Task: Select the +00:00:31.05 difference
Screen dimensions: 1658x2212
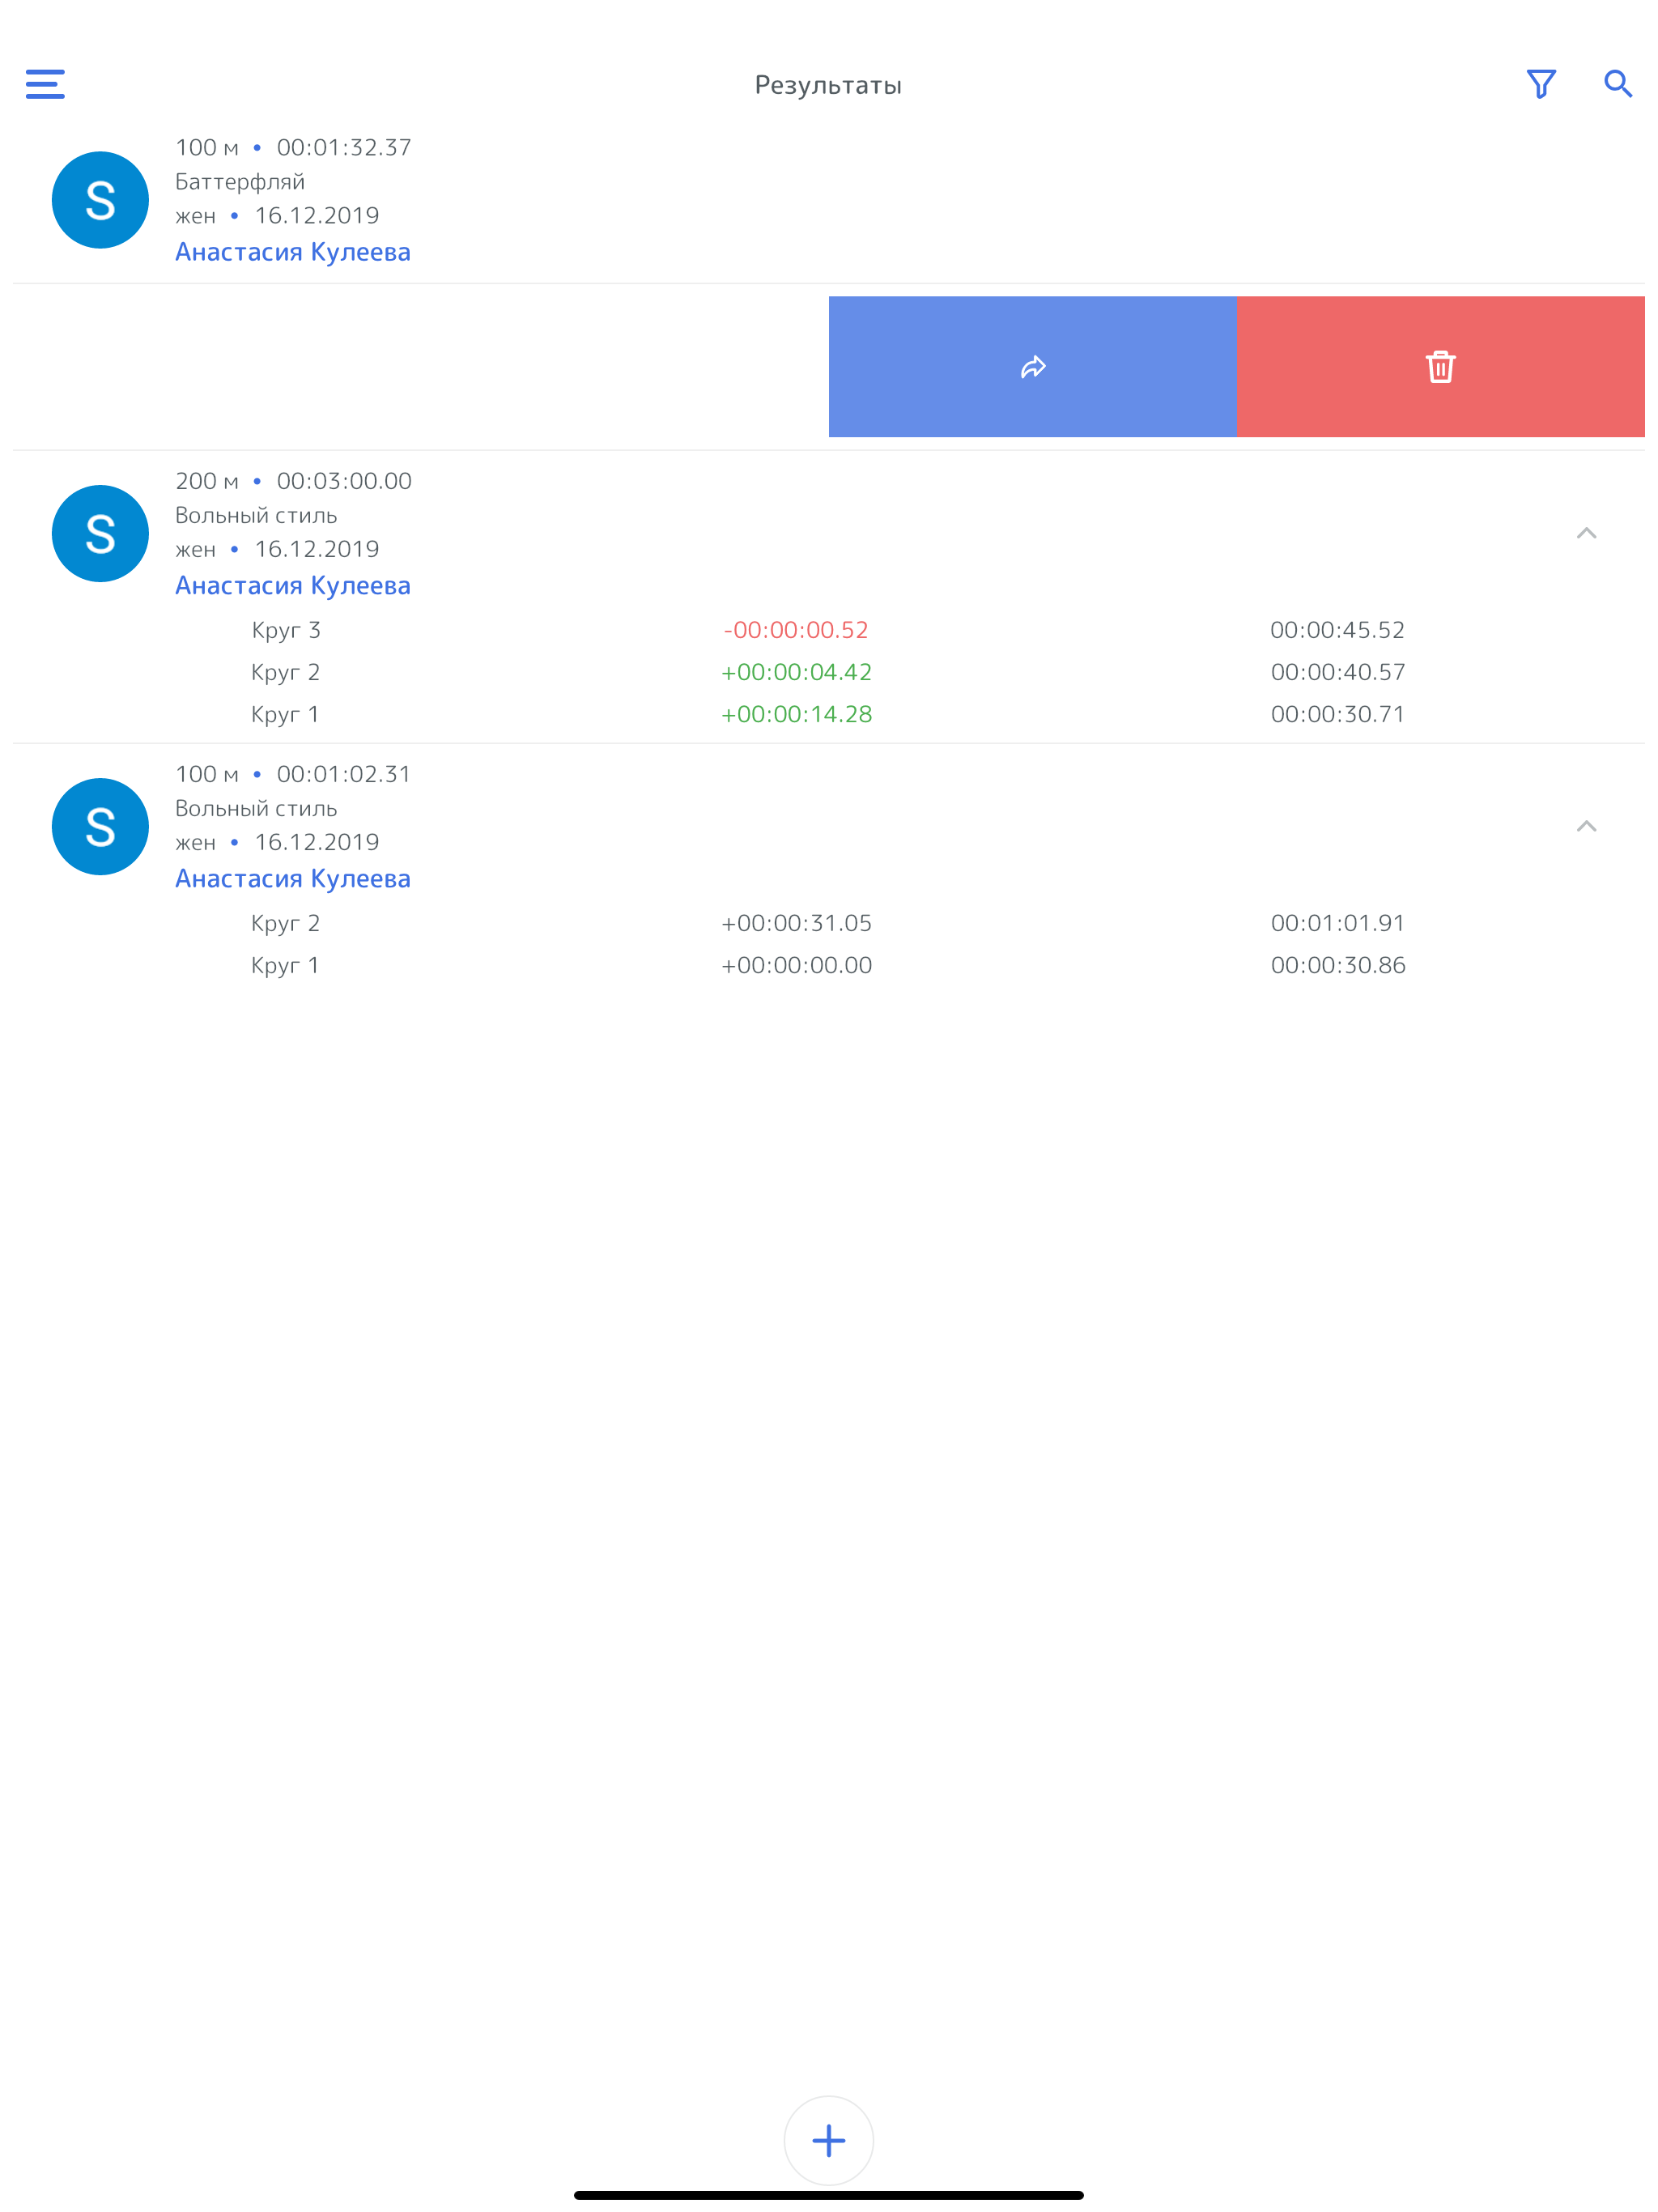Action: click(796, 923)
